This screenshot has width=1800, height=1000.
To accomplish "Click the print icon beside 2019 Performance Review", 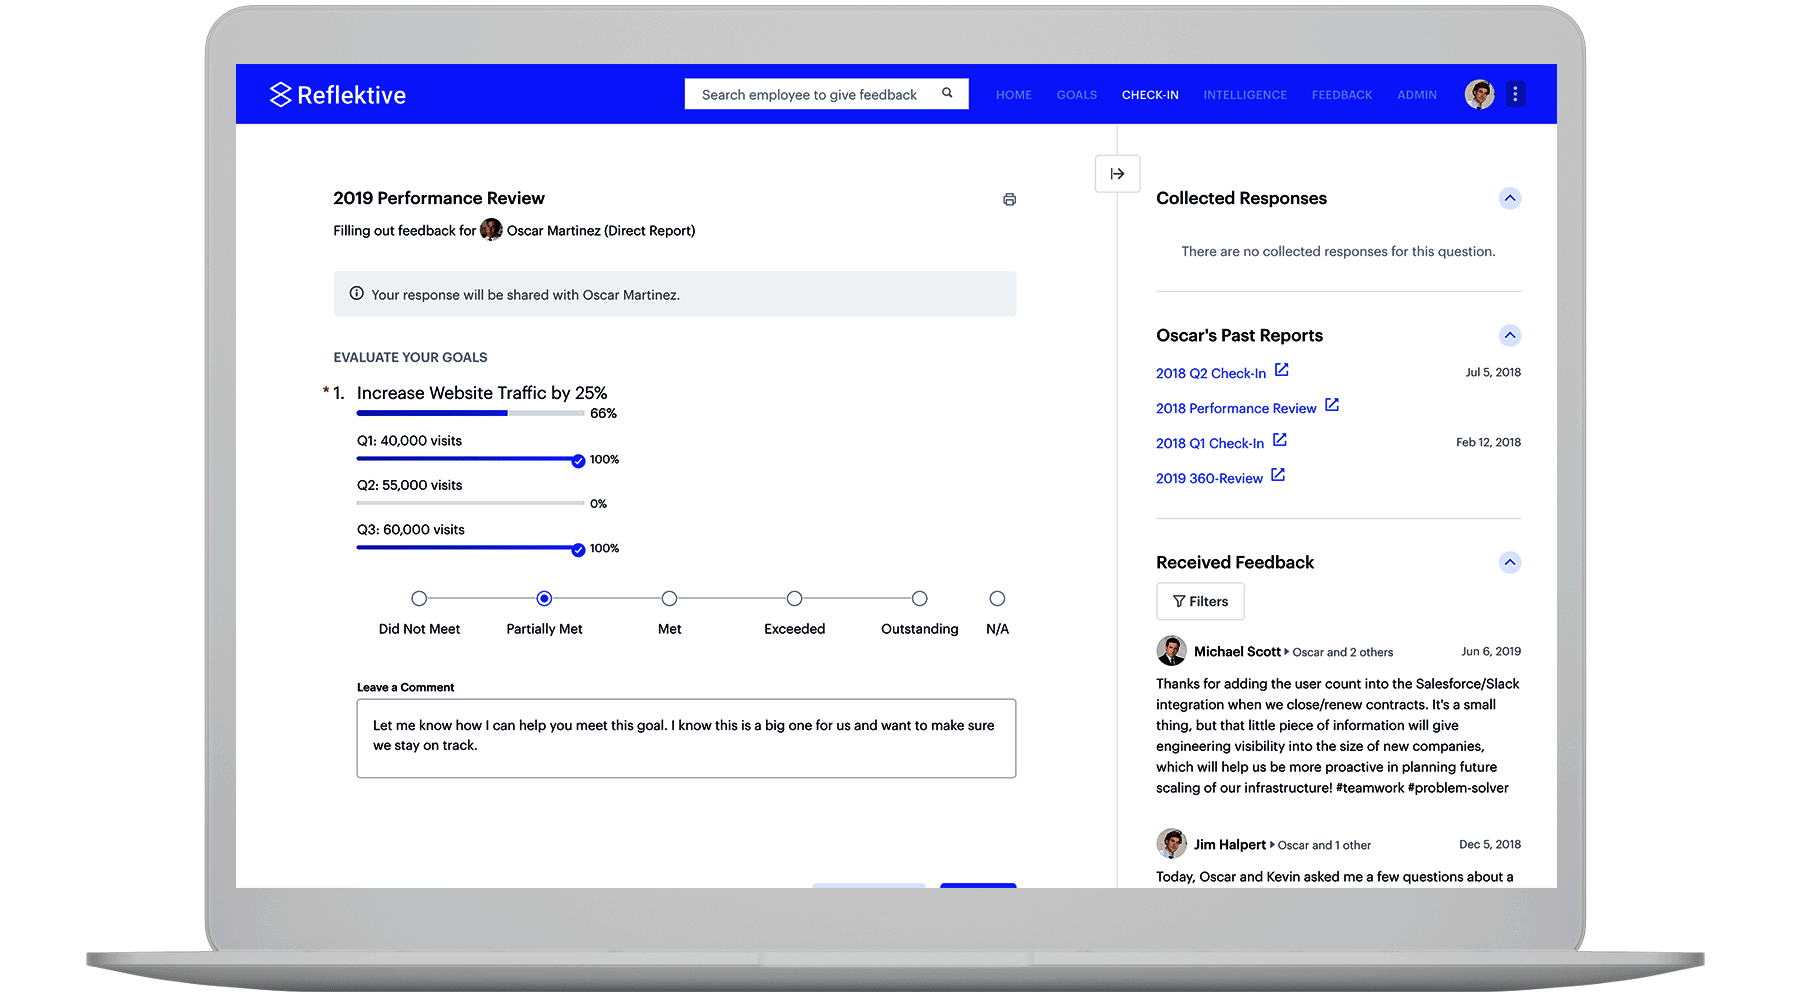I will [1009, 199].
